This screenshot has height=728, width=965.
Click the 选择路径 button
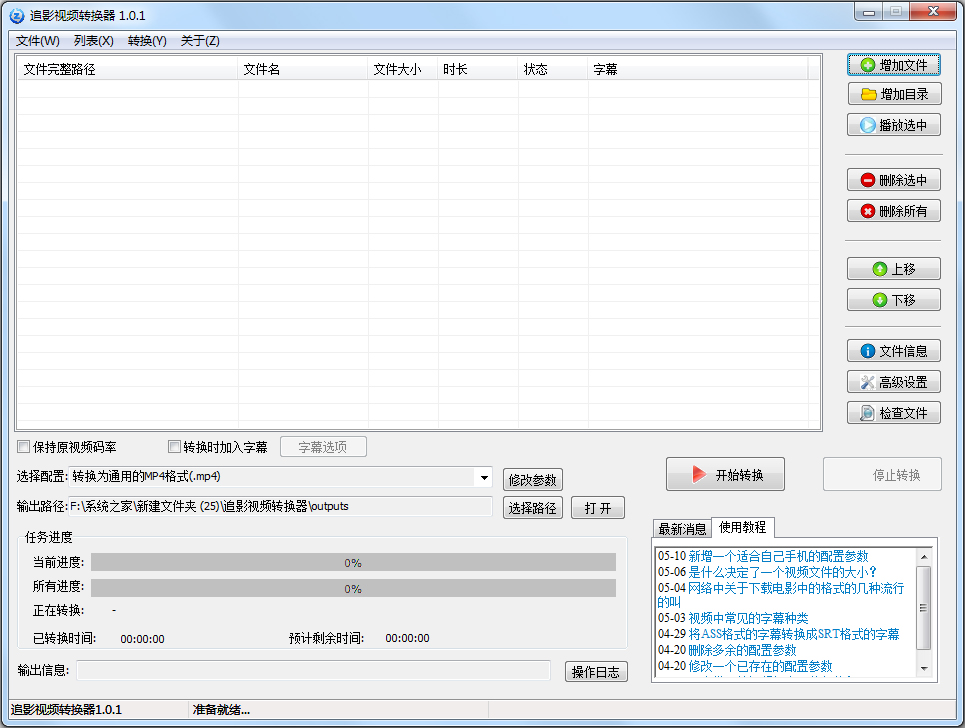[533, 508]
